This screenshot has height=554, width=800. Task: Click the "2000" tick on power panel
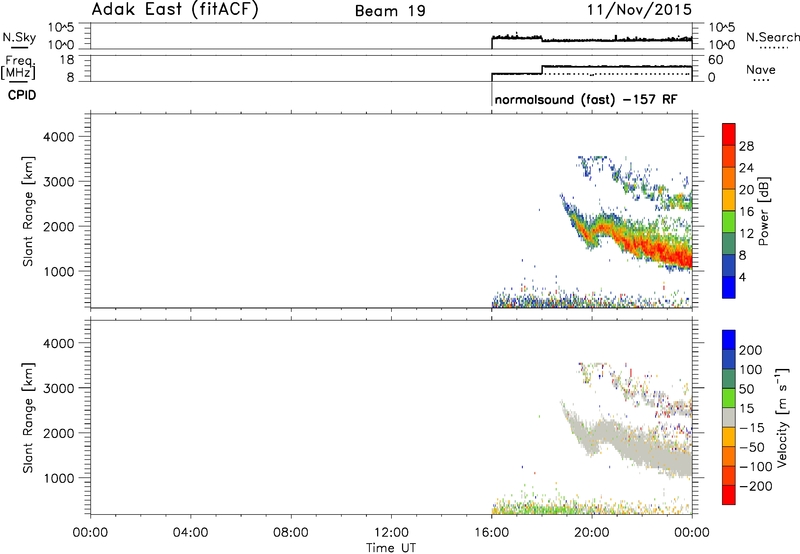pos(58,226)
